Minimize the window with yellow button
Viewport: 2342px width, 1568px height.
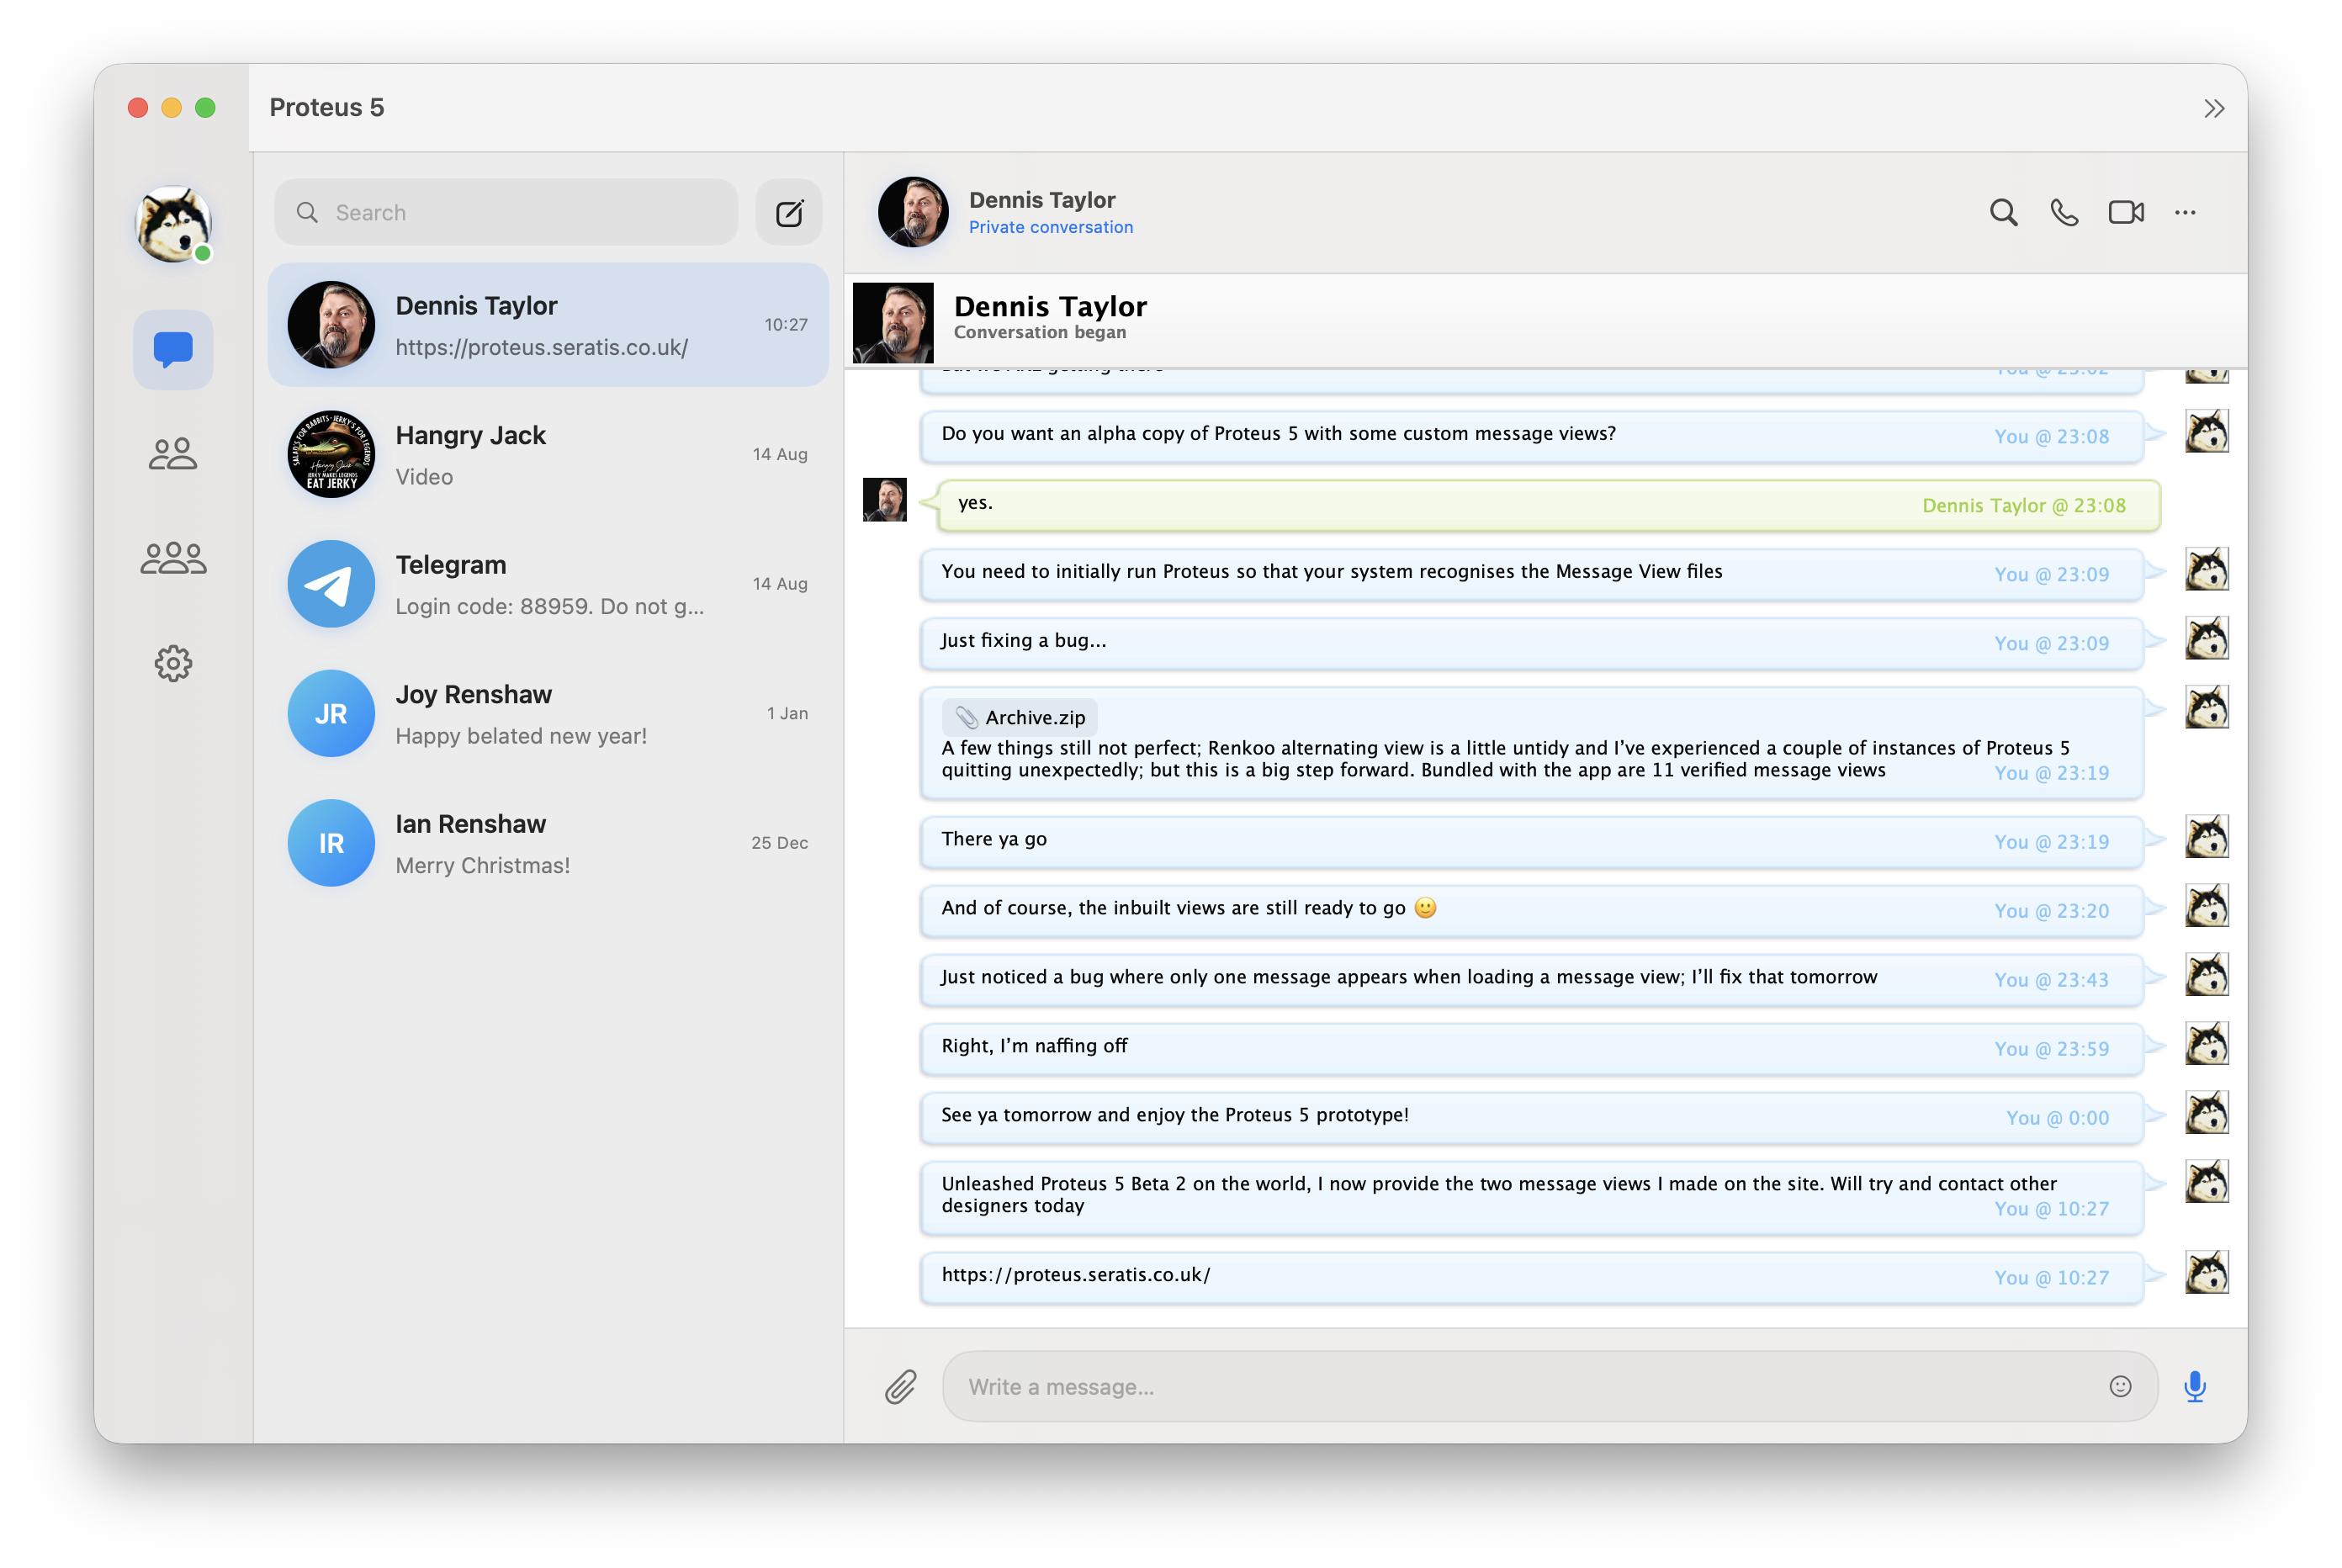point(172,108)
